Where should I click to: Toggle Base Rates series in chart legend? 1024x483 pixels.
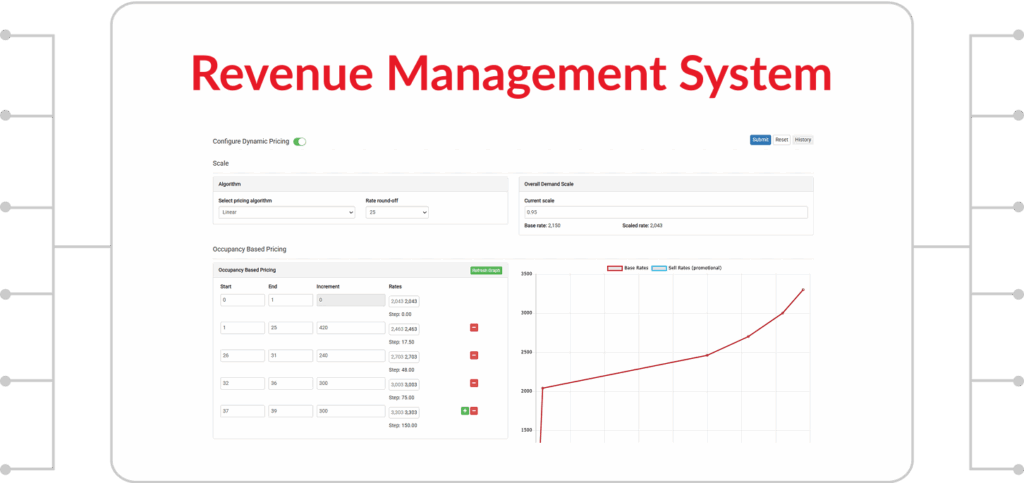click(627, 268)
